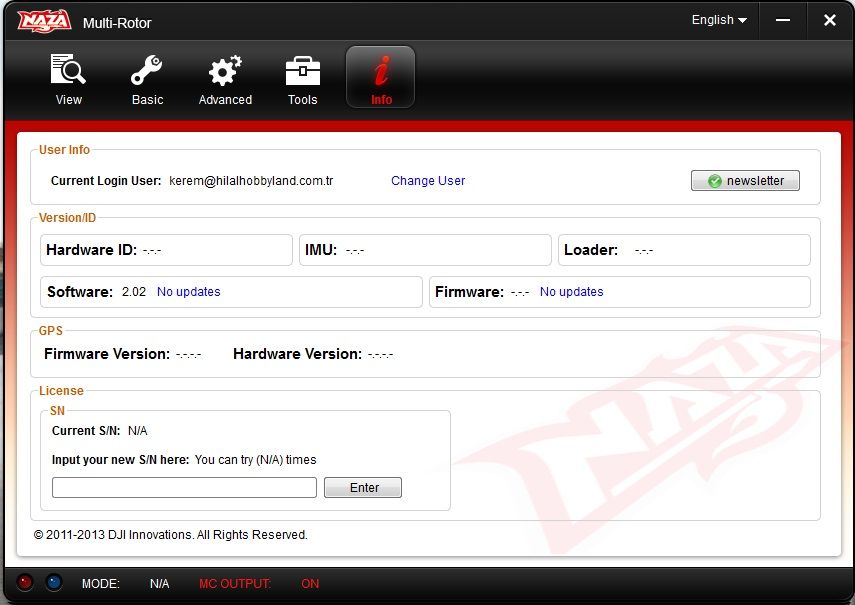Viewport: 855px width, 605px height.
Task: Switch to the Basic wrench tab
Action: tap(147, 80)
